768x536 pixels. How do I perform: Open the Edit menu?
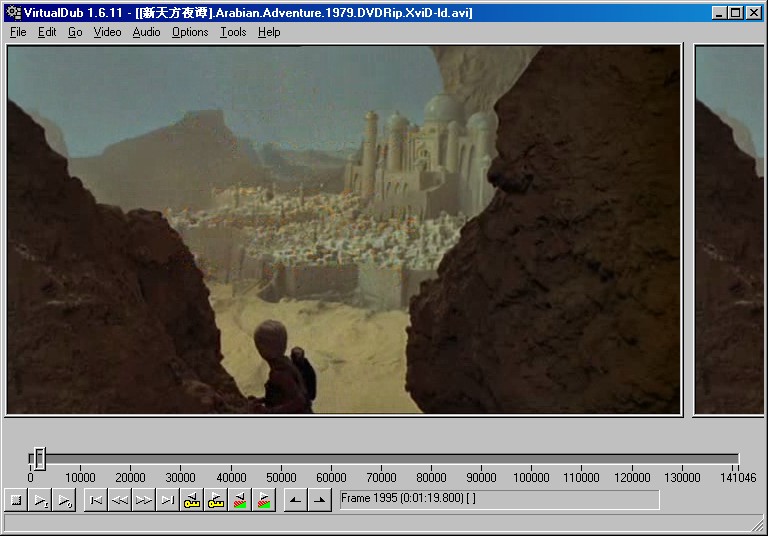(x=47, y=32)
